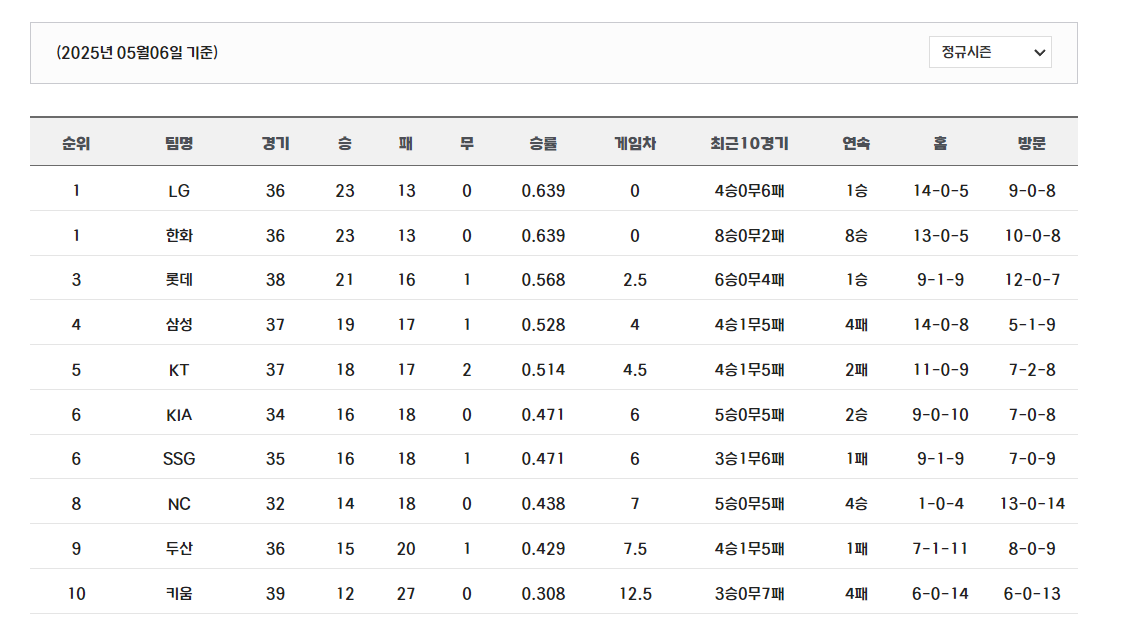Screen dimensions: 1134x630
Task: Click the 연속 column header
Action: tap(856, 143)
